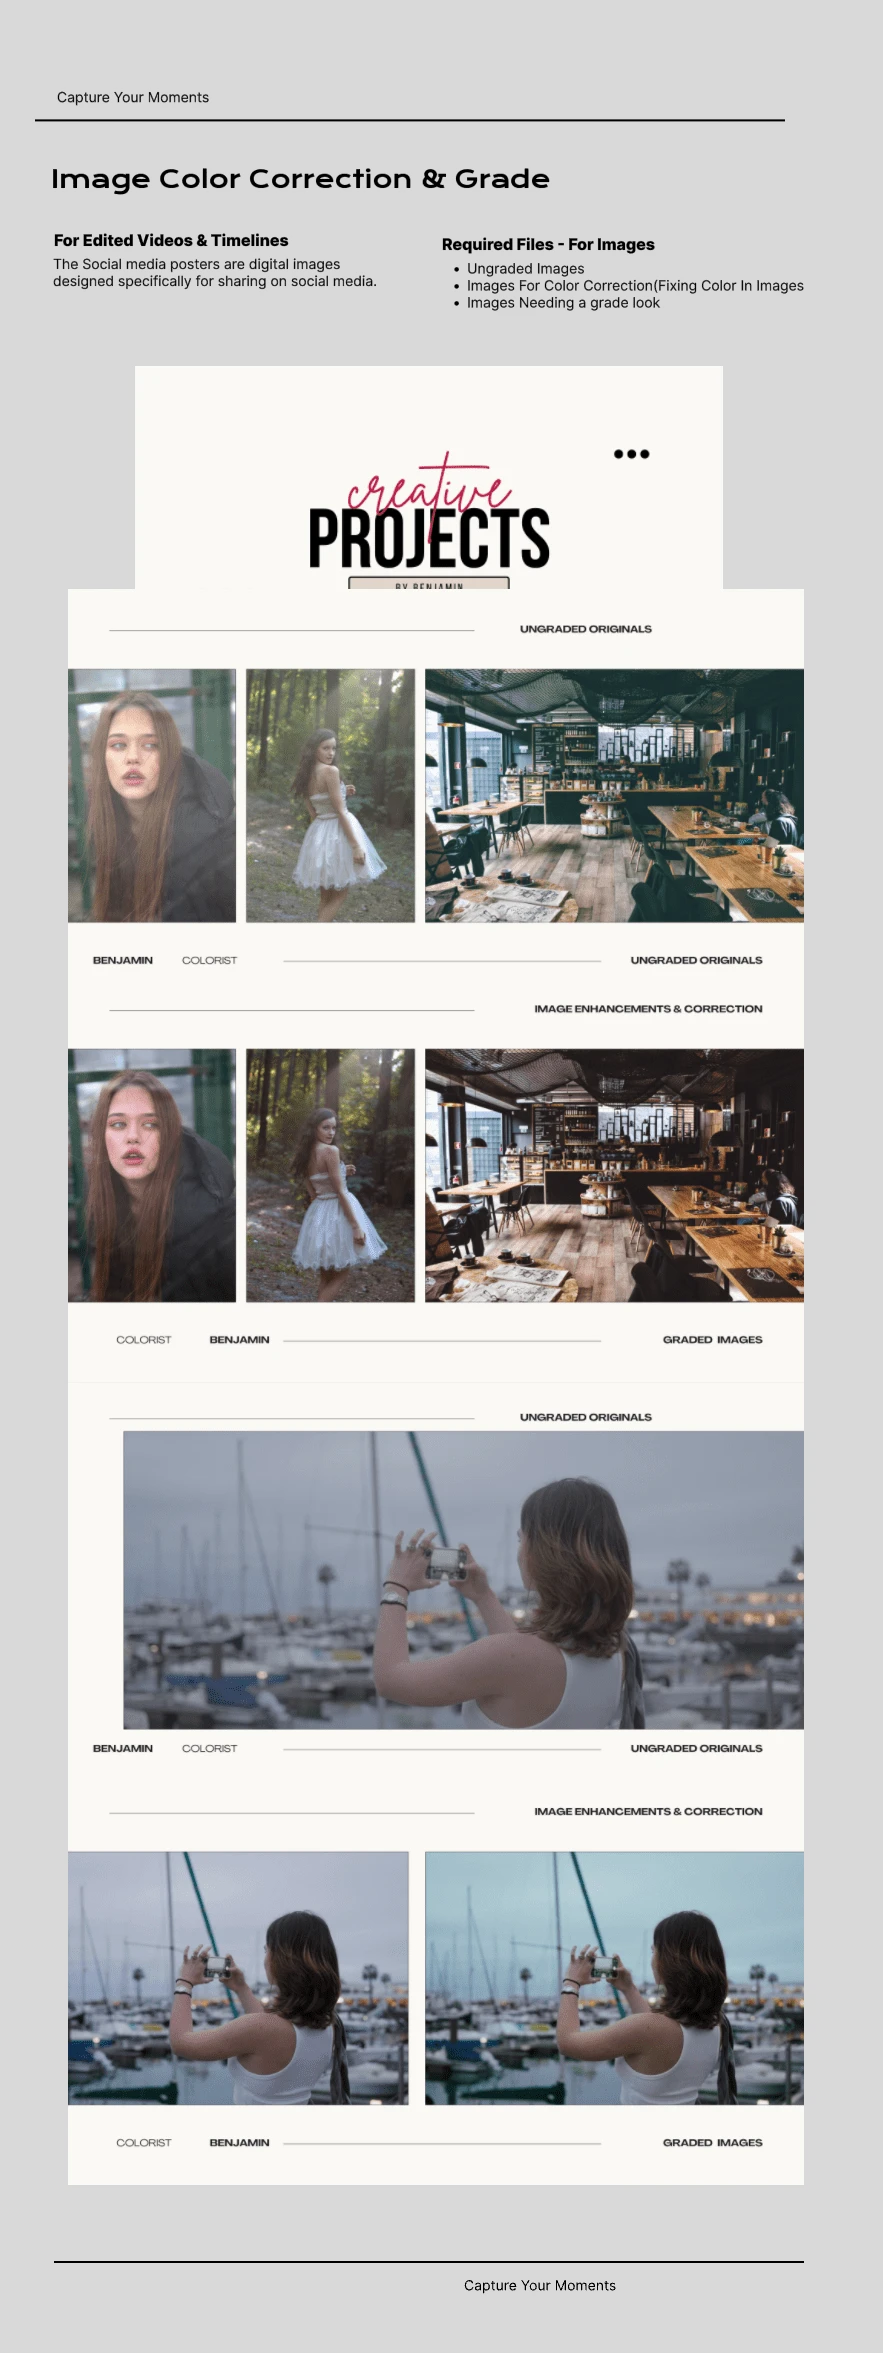This screenshot has height=2353, width=883.
Task: Click the BY BENJAMIN badge under the logo
Action: pos(429,584)
